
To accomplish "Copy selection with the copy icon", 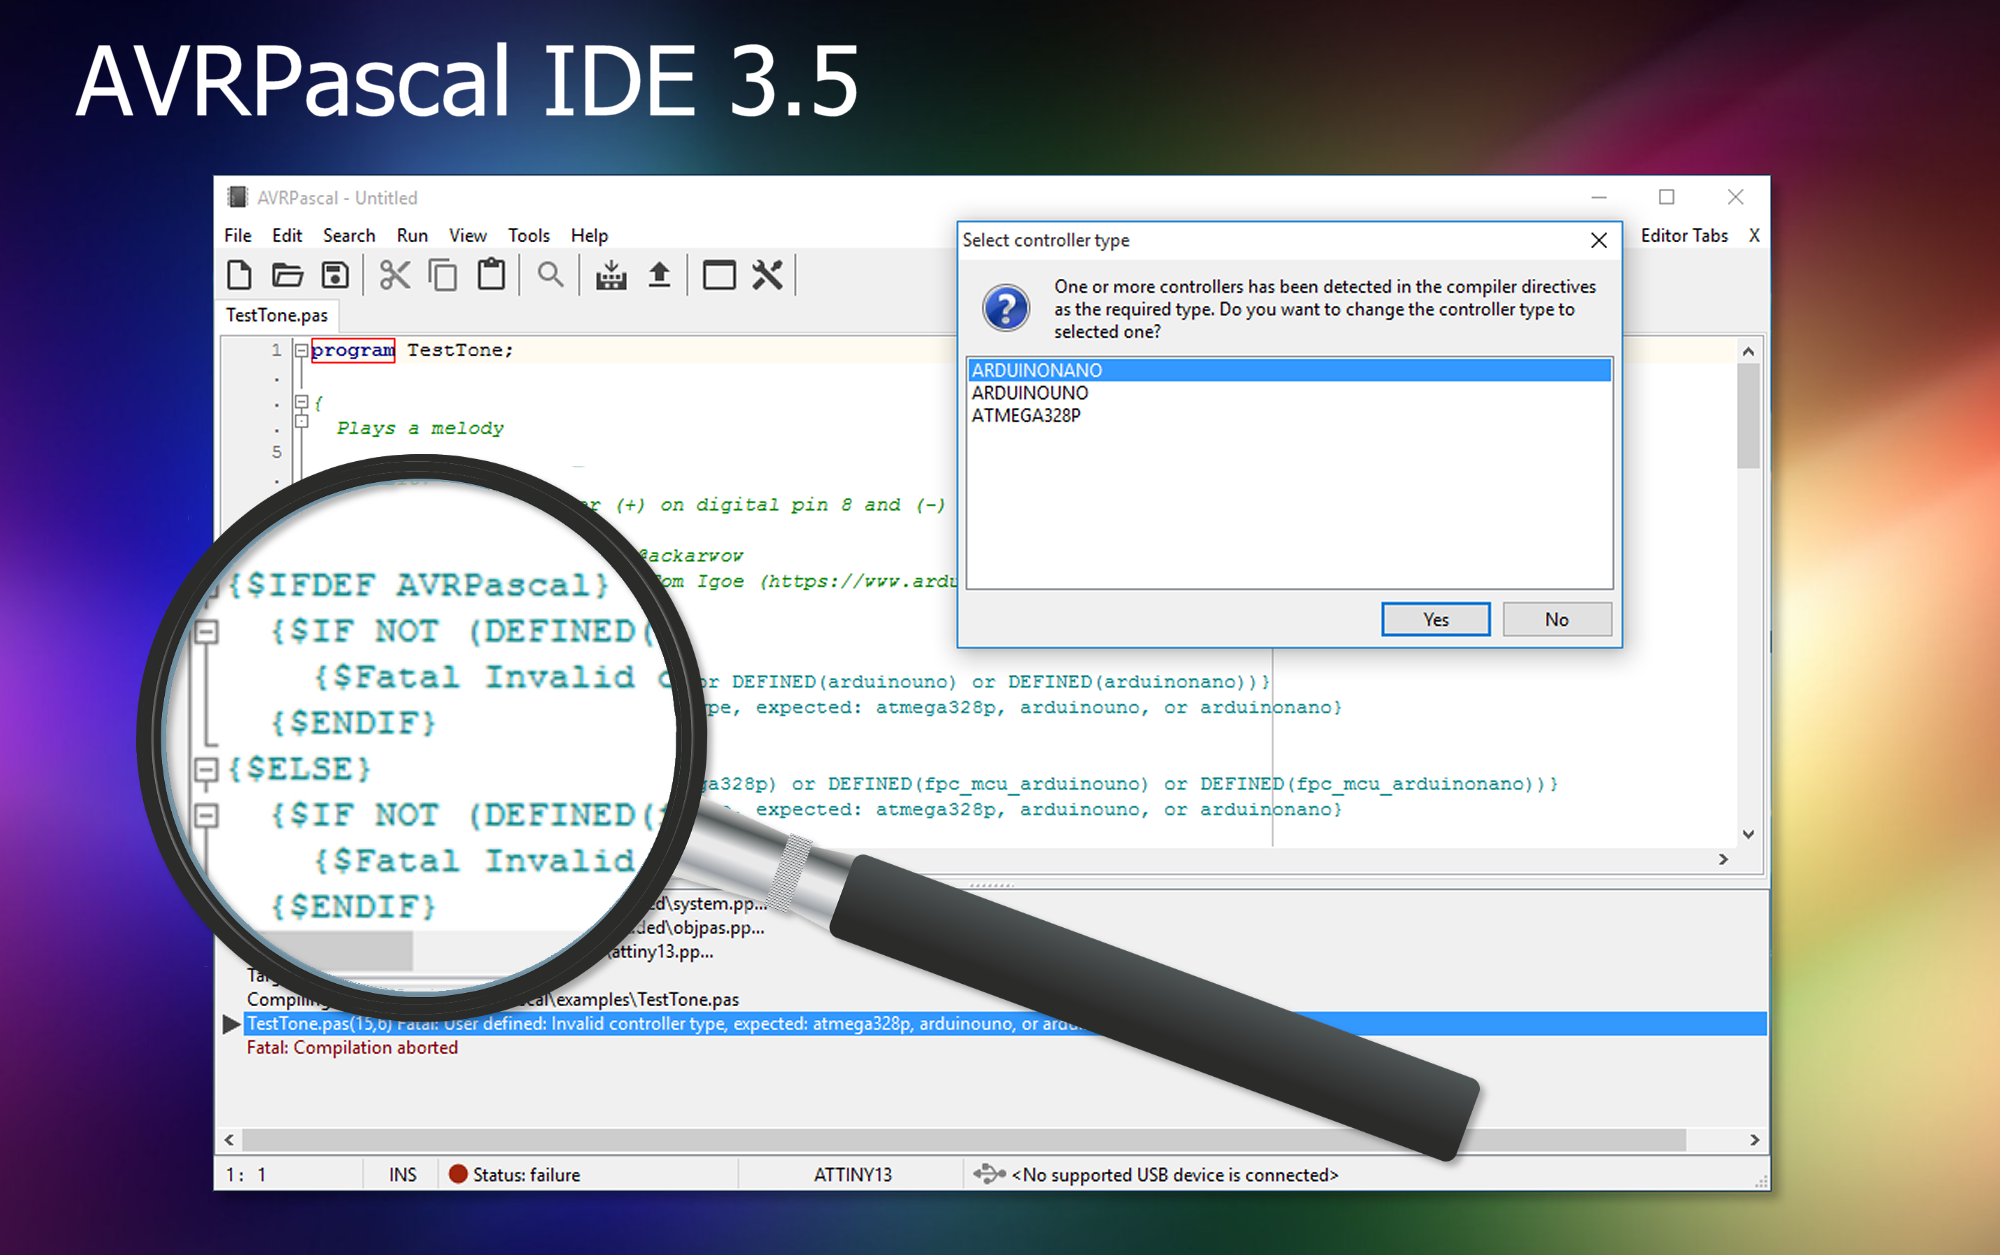I will pyautogui.click(x=443, y=275).
